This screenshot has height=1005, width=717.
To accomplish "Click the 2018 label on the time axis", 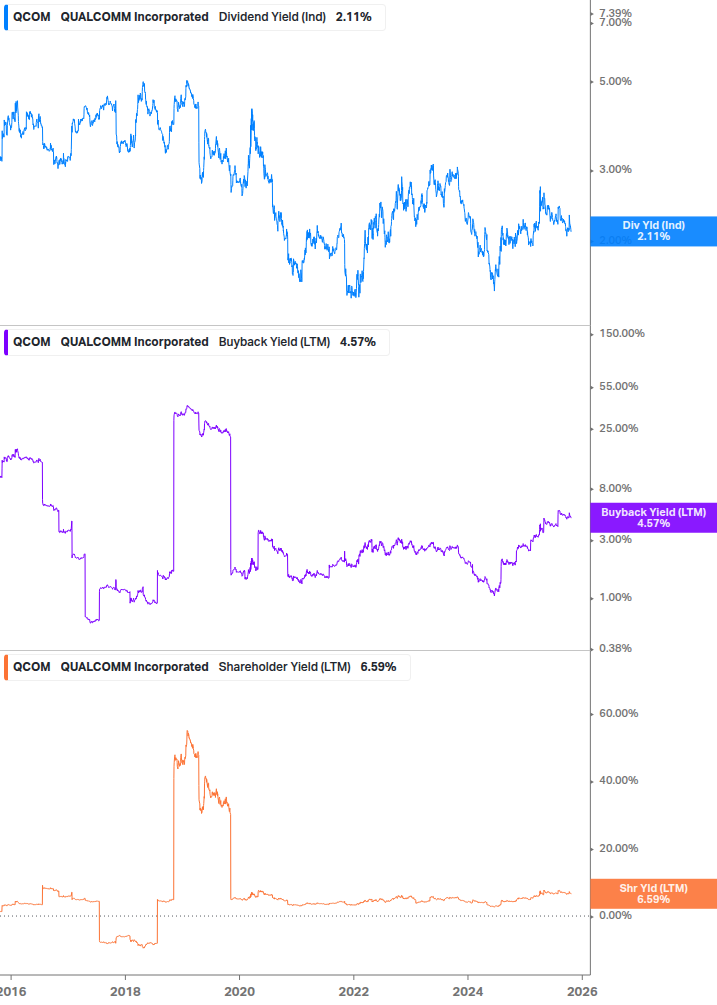I will (x=124, y=991).
